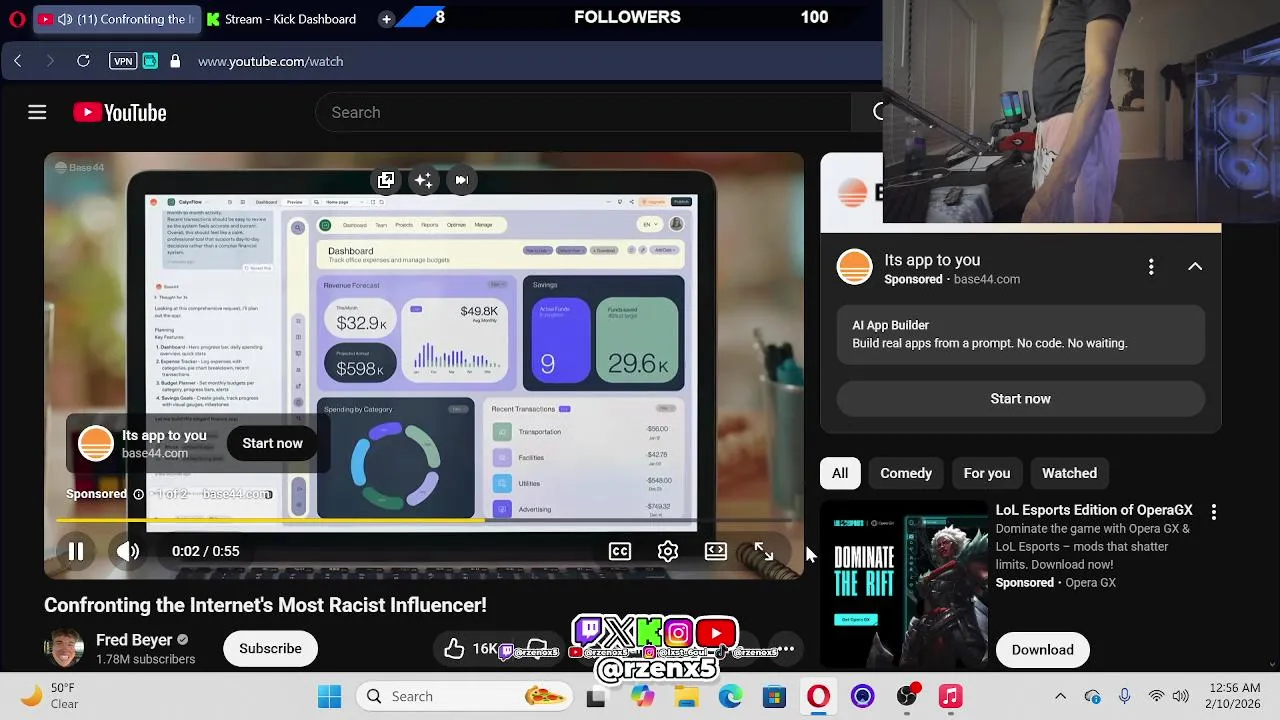The height and width of the screenshot is (720, 1280).
Task: Open File Explorer from the taskbar
Action: pyautogui.click(x=686, y=696)
